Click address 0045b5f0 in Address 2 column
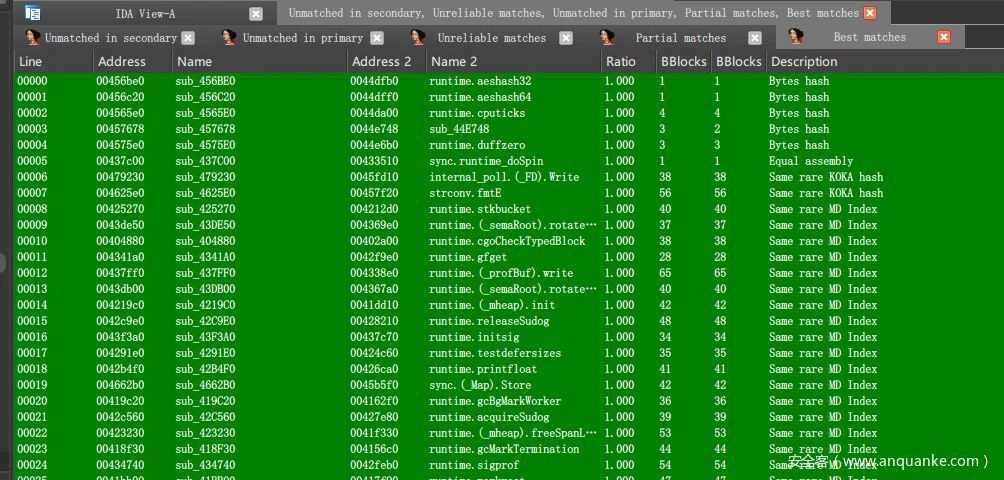Screen dimensions: 1004x480 tap(374, 385)
